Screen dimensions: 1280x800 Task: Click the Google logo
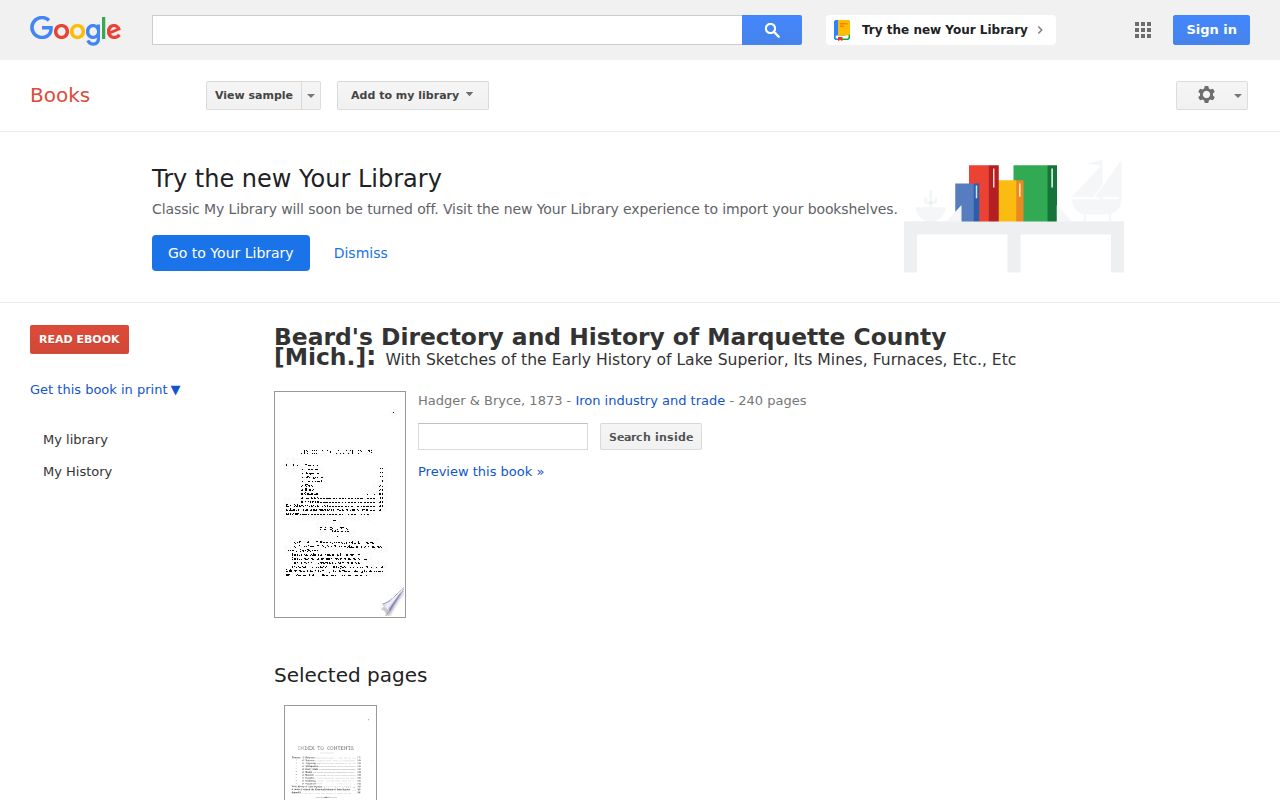[75, 30]
